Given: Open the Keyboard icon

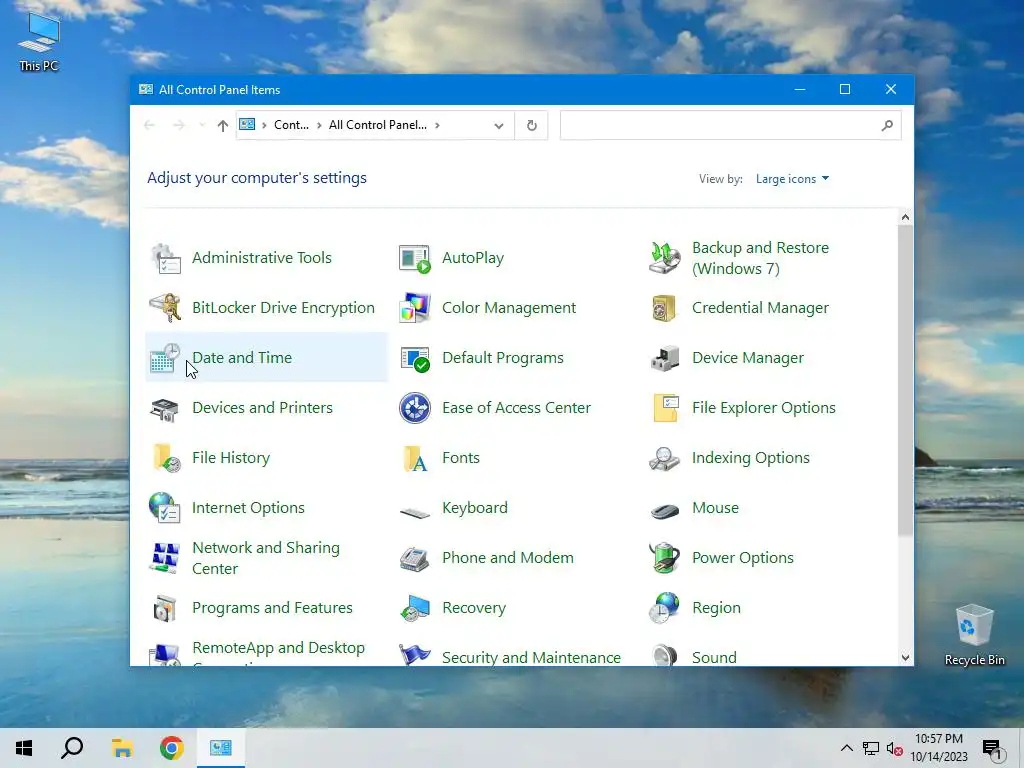Looking at the screenshot, I should [x=415, y=512].
